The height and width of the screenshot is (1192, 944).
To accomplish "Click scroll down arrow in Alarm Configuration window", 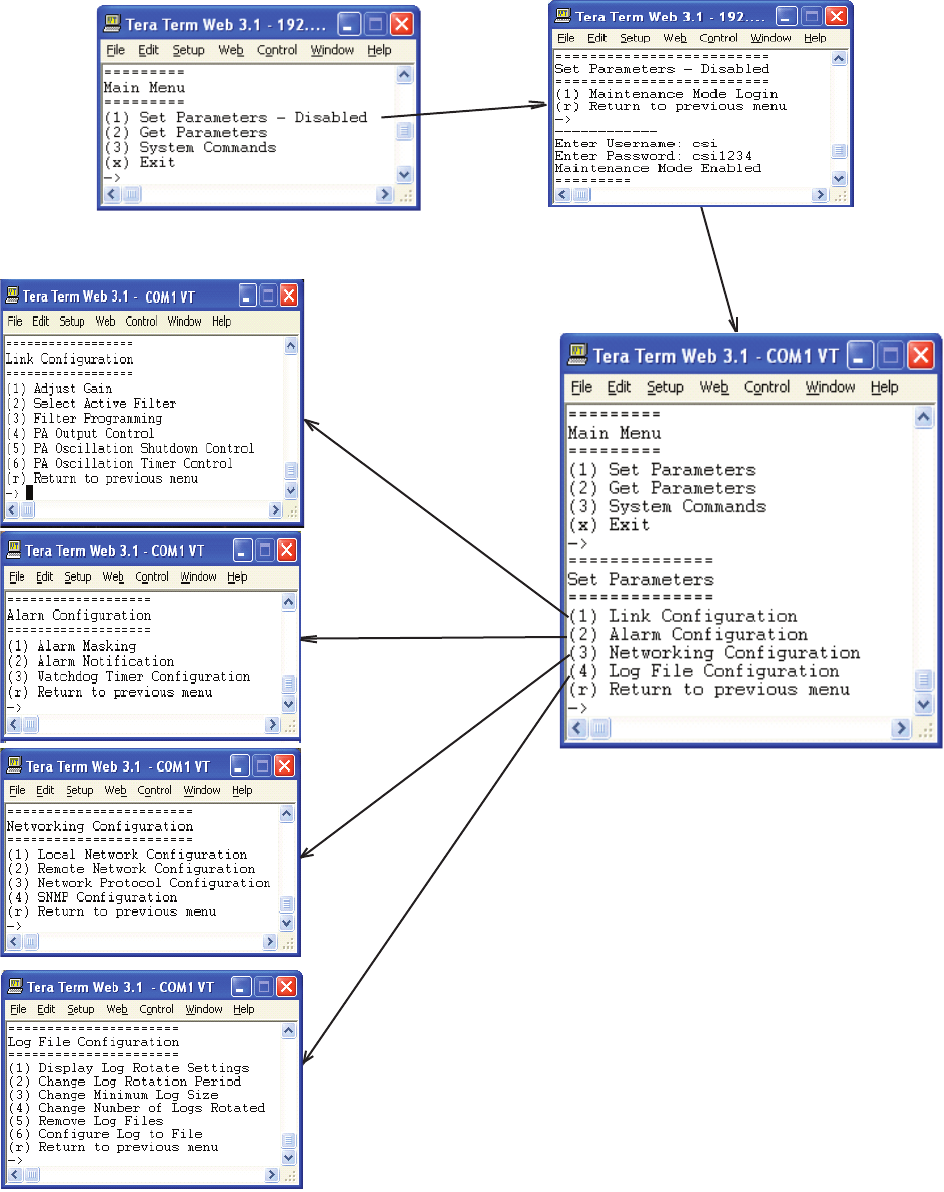I will [x=288, y=703].
